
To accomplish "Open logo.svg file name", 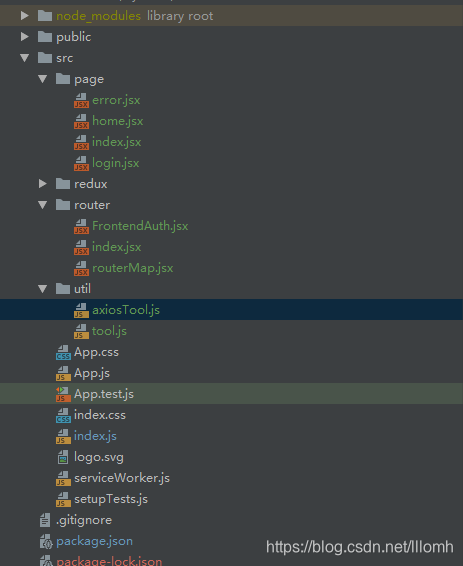I will click(x=99, y=457).
